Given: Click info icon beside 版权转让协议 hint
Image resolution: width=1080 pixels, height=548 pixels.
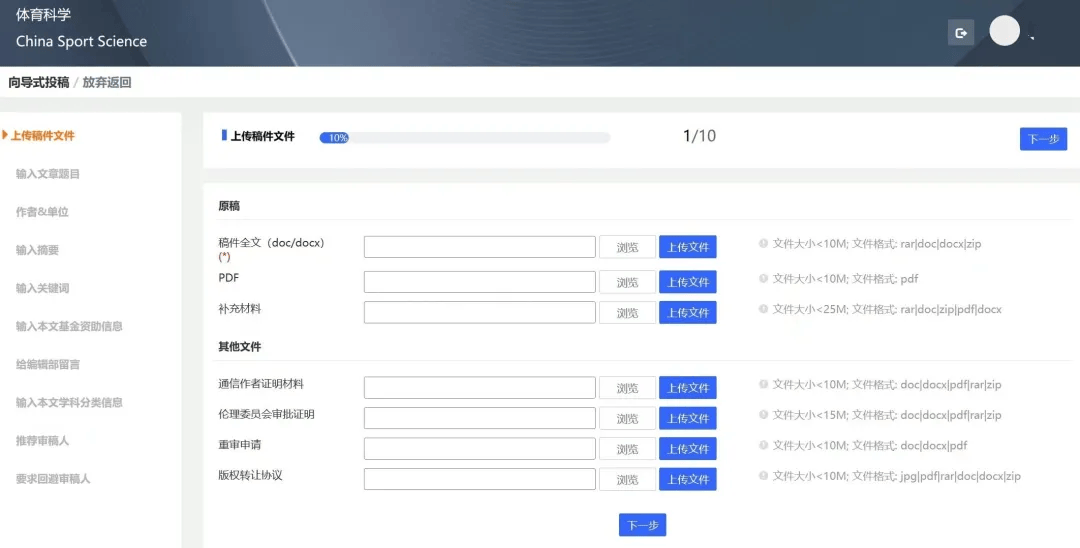Looking at the screenshot, I should (x=763, y=476).
